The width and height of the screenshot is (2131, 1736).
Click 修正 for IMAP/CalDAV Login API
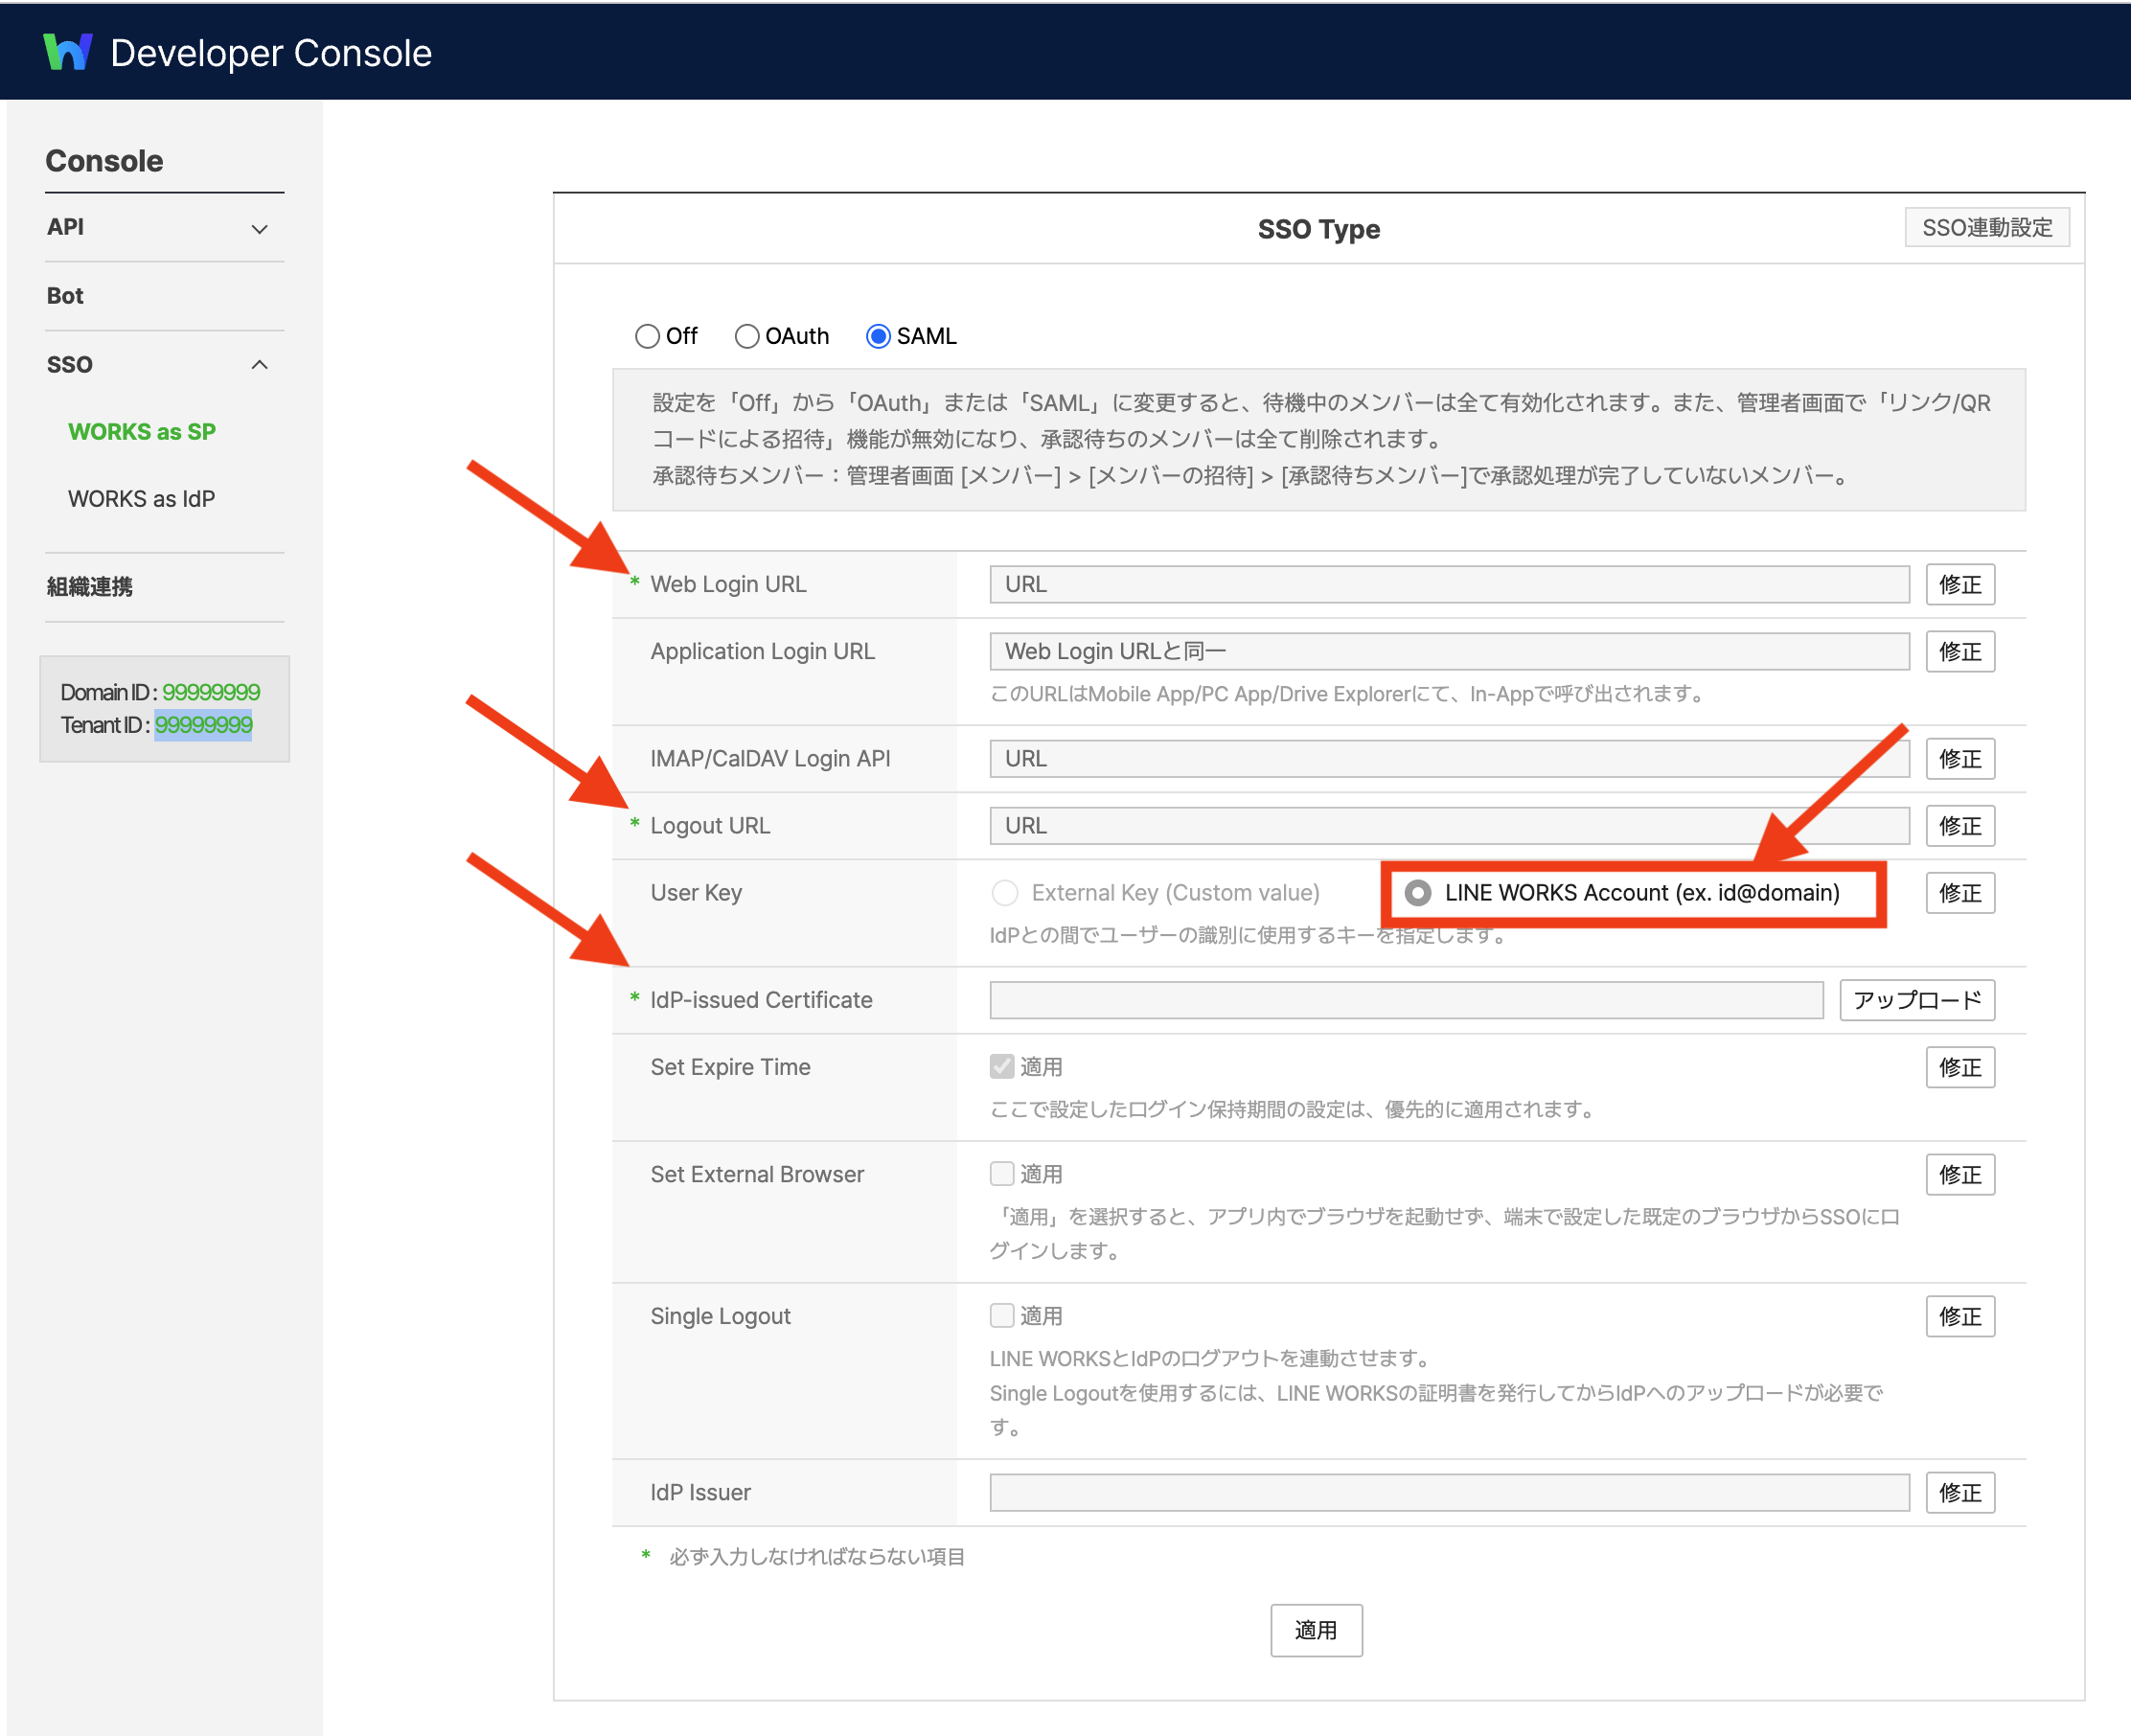[x=1960, y=759]
